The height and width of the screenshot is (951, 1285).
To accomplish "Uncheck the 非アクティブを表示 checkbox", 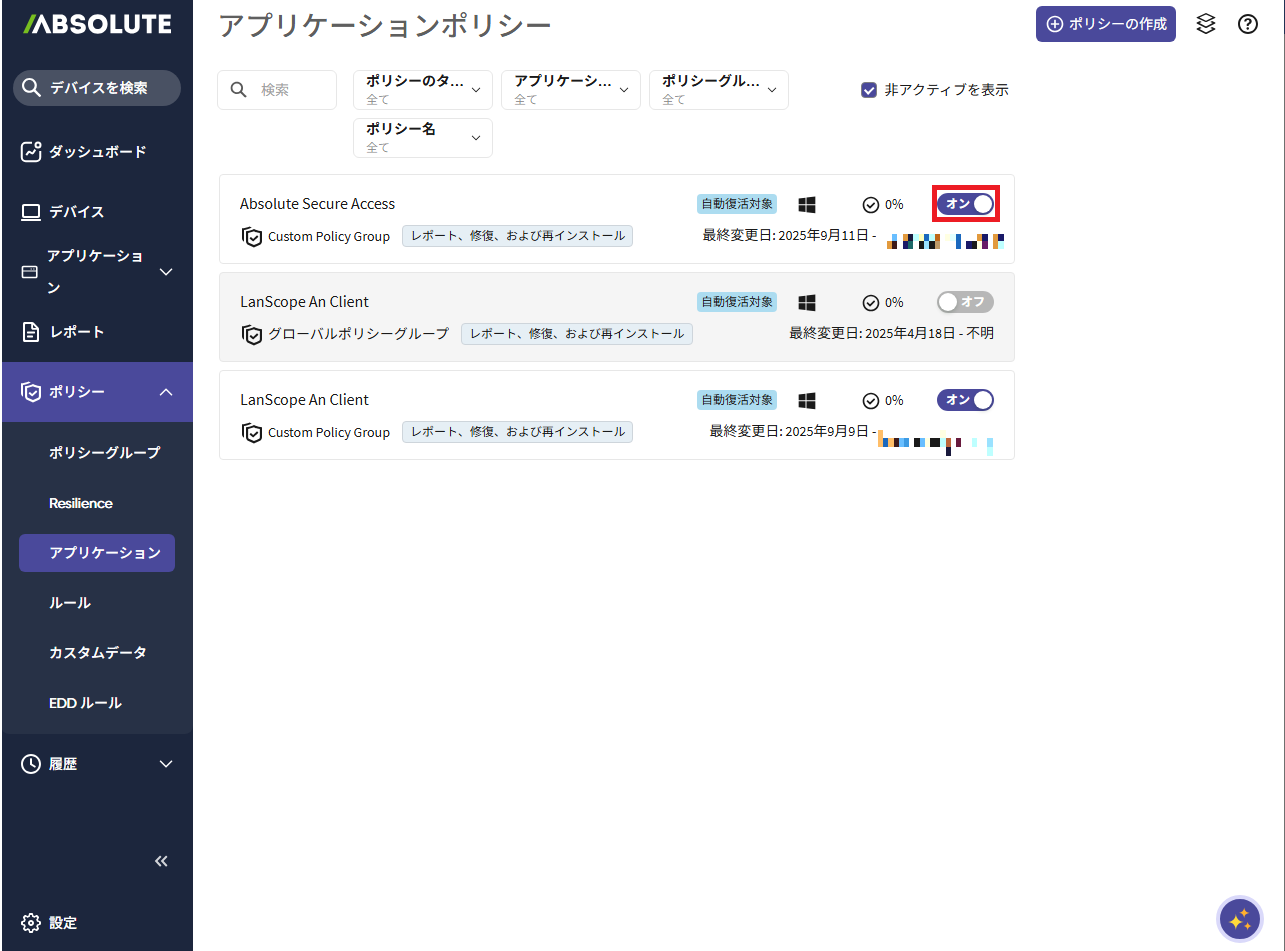I will pos(869,90).
